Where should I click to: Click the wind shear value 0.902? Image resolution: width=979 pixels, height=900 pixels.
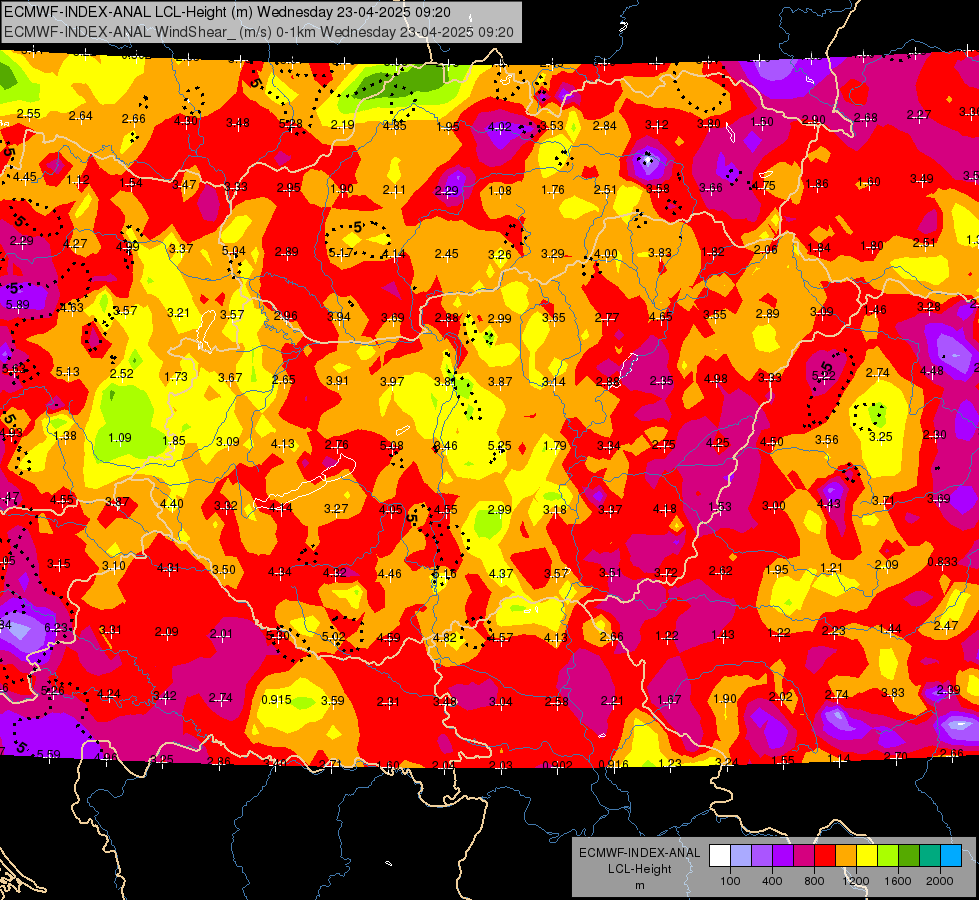[x=558, y=766]
